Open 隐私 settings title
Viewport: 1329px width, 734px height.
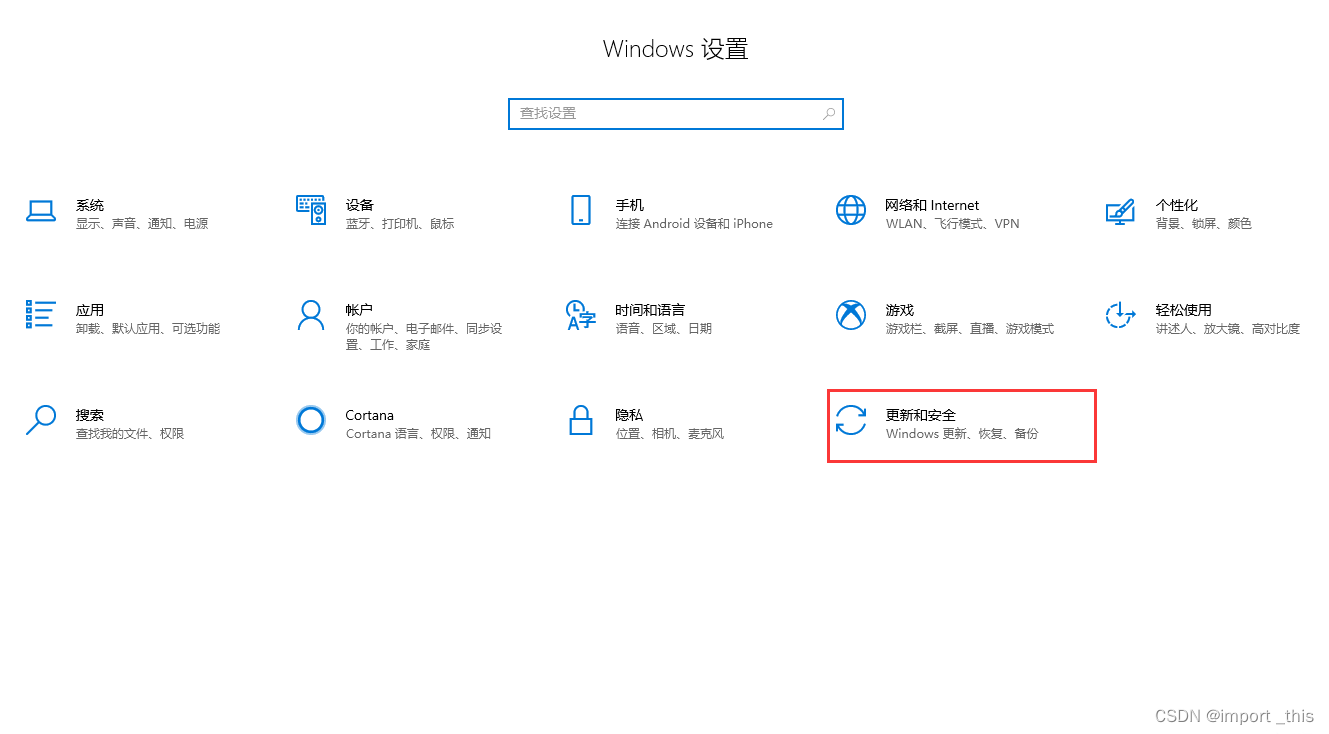click(x=630, y=415)
